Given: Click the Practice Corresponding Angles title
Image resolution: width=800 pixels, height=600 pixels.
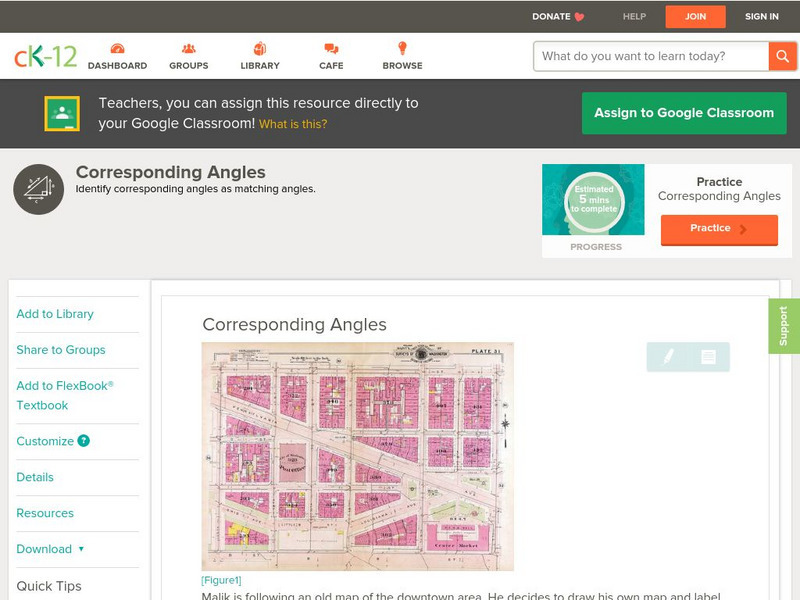Looking at the screenshot, I should (x=719, y=189).
